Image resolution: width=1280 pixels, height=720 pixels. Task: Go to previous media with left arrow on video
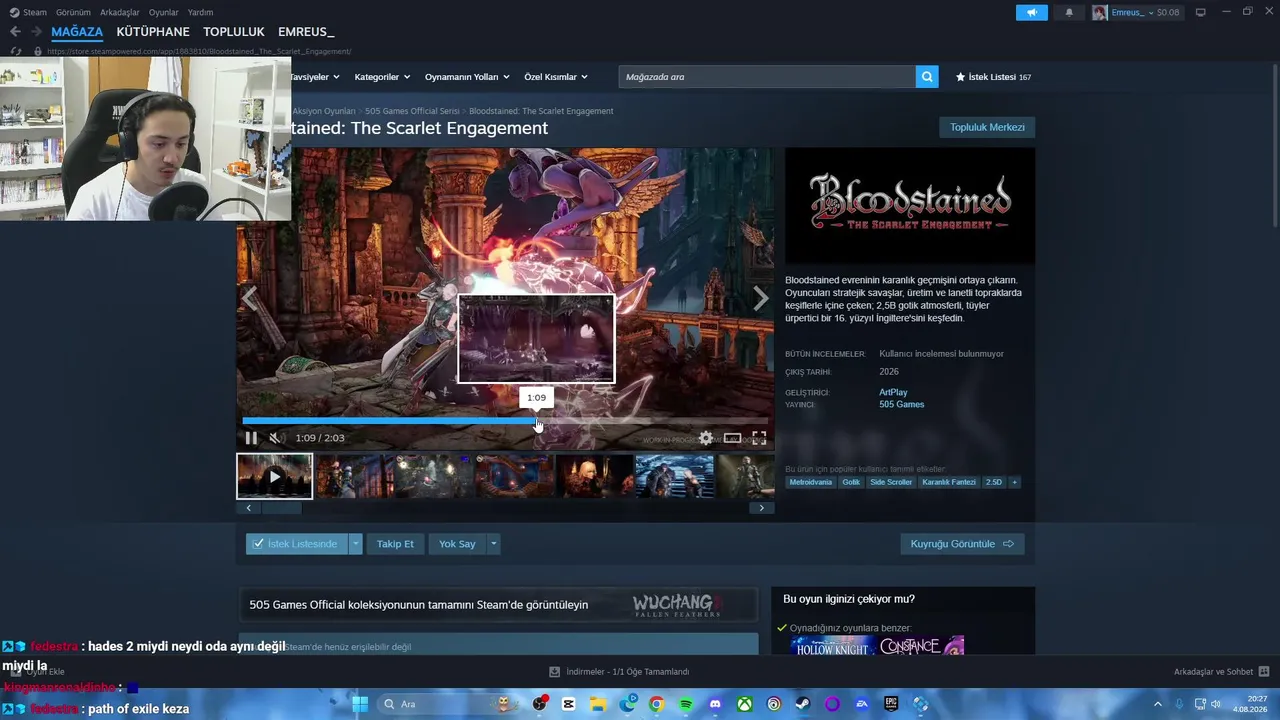click(x=250, y=298)
